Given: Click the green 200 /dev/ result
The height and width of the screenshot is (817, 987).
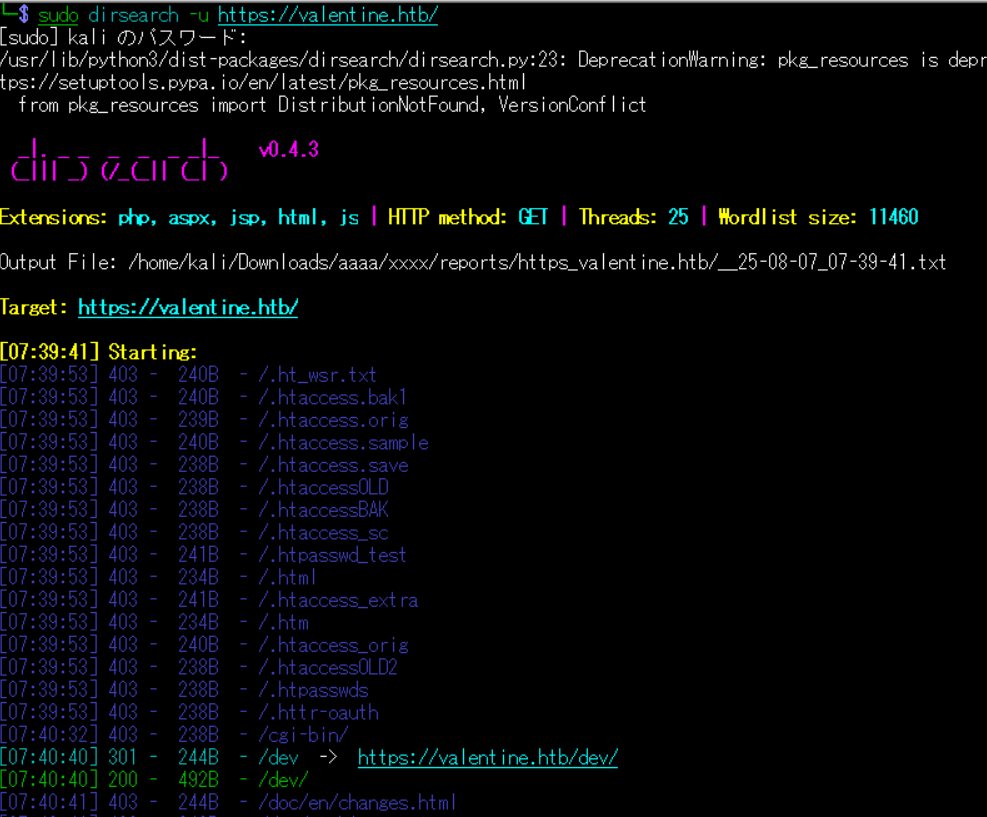Looking at the screenshot, I should tap(283, 780).
